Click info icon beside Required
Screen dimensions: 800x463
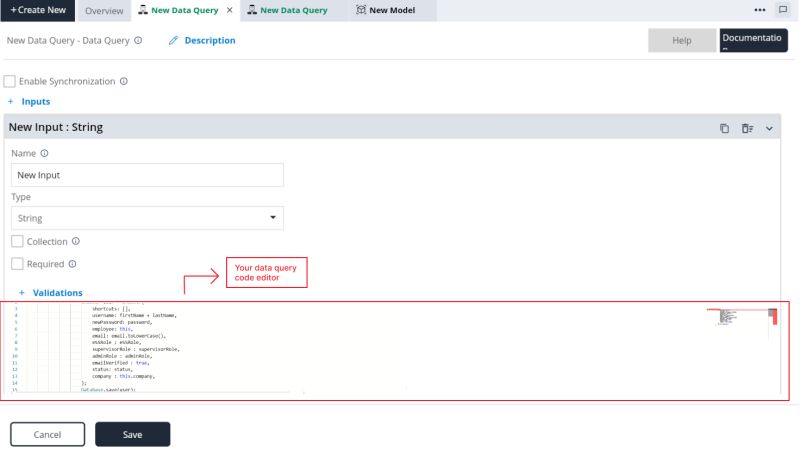pos(72,264)
